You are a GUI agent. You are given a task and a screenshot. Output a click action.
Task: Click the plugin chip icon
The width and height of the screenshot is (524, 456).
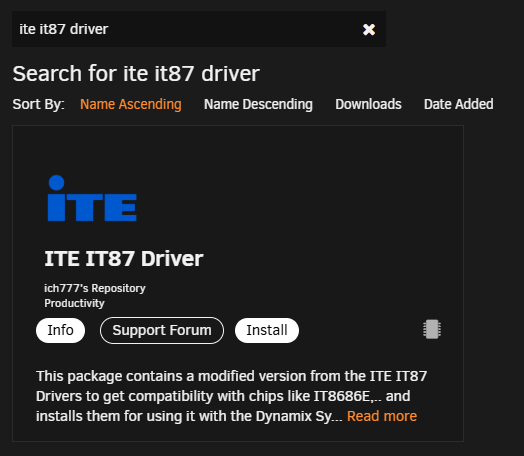click(432, 329)
